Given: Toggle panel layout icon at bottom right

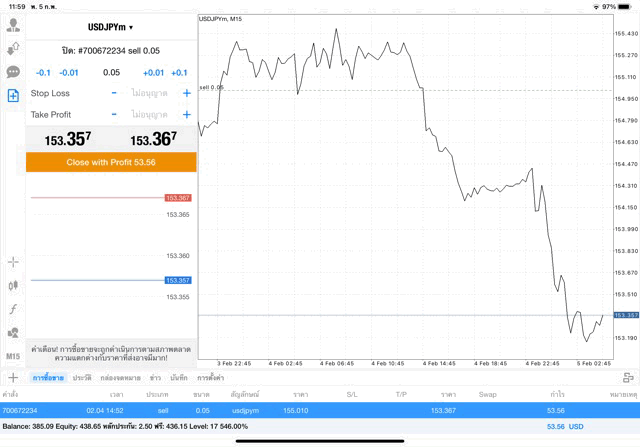Looking at the screenshot, I should [x=628, y=378].
